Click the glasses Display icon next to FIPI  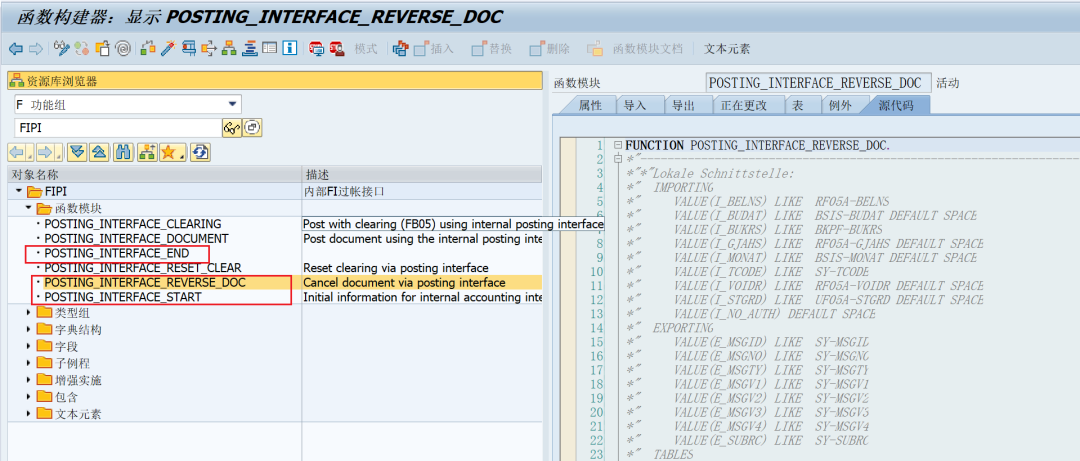pos(231,128)
